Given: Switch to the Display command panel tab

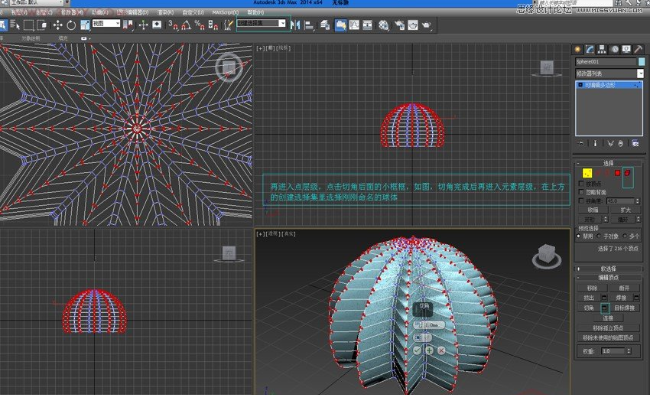Looking at the screenshot, I should click(x=626, y=49).
